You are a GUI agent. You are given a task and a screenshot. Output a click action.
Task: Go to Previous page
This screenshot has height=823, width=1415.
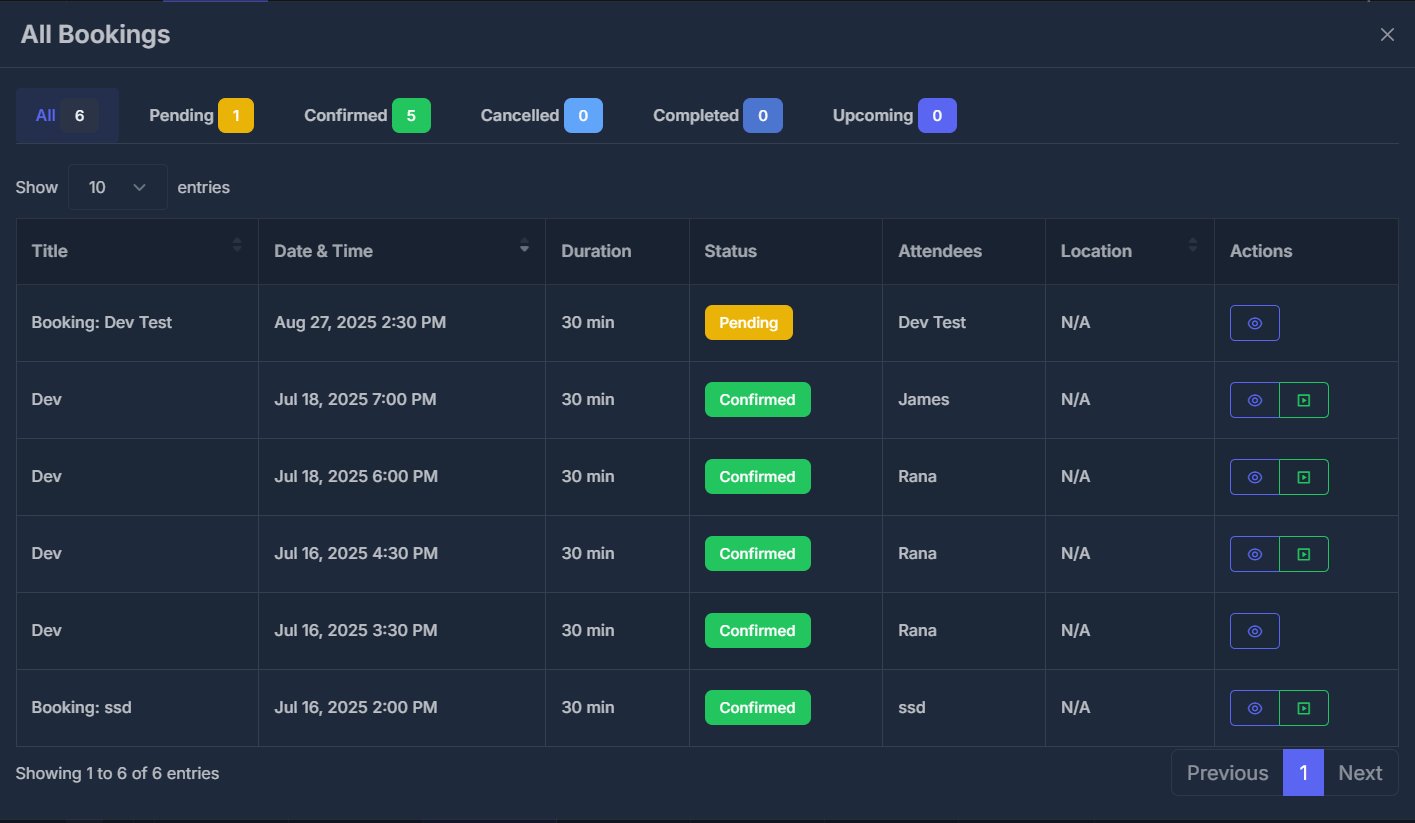(1227, 773)
